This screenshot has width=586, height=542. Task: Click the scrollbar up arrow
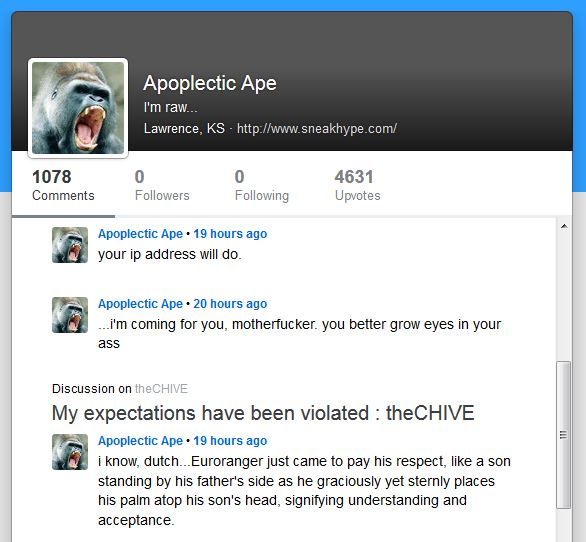(564, 226)
